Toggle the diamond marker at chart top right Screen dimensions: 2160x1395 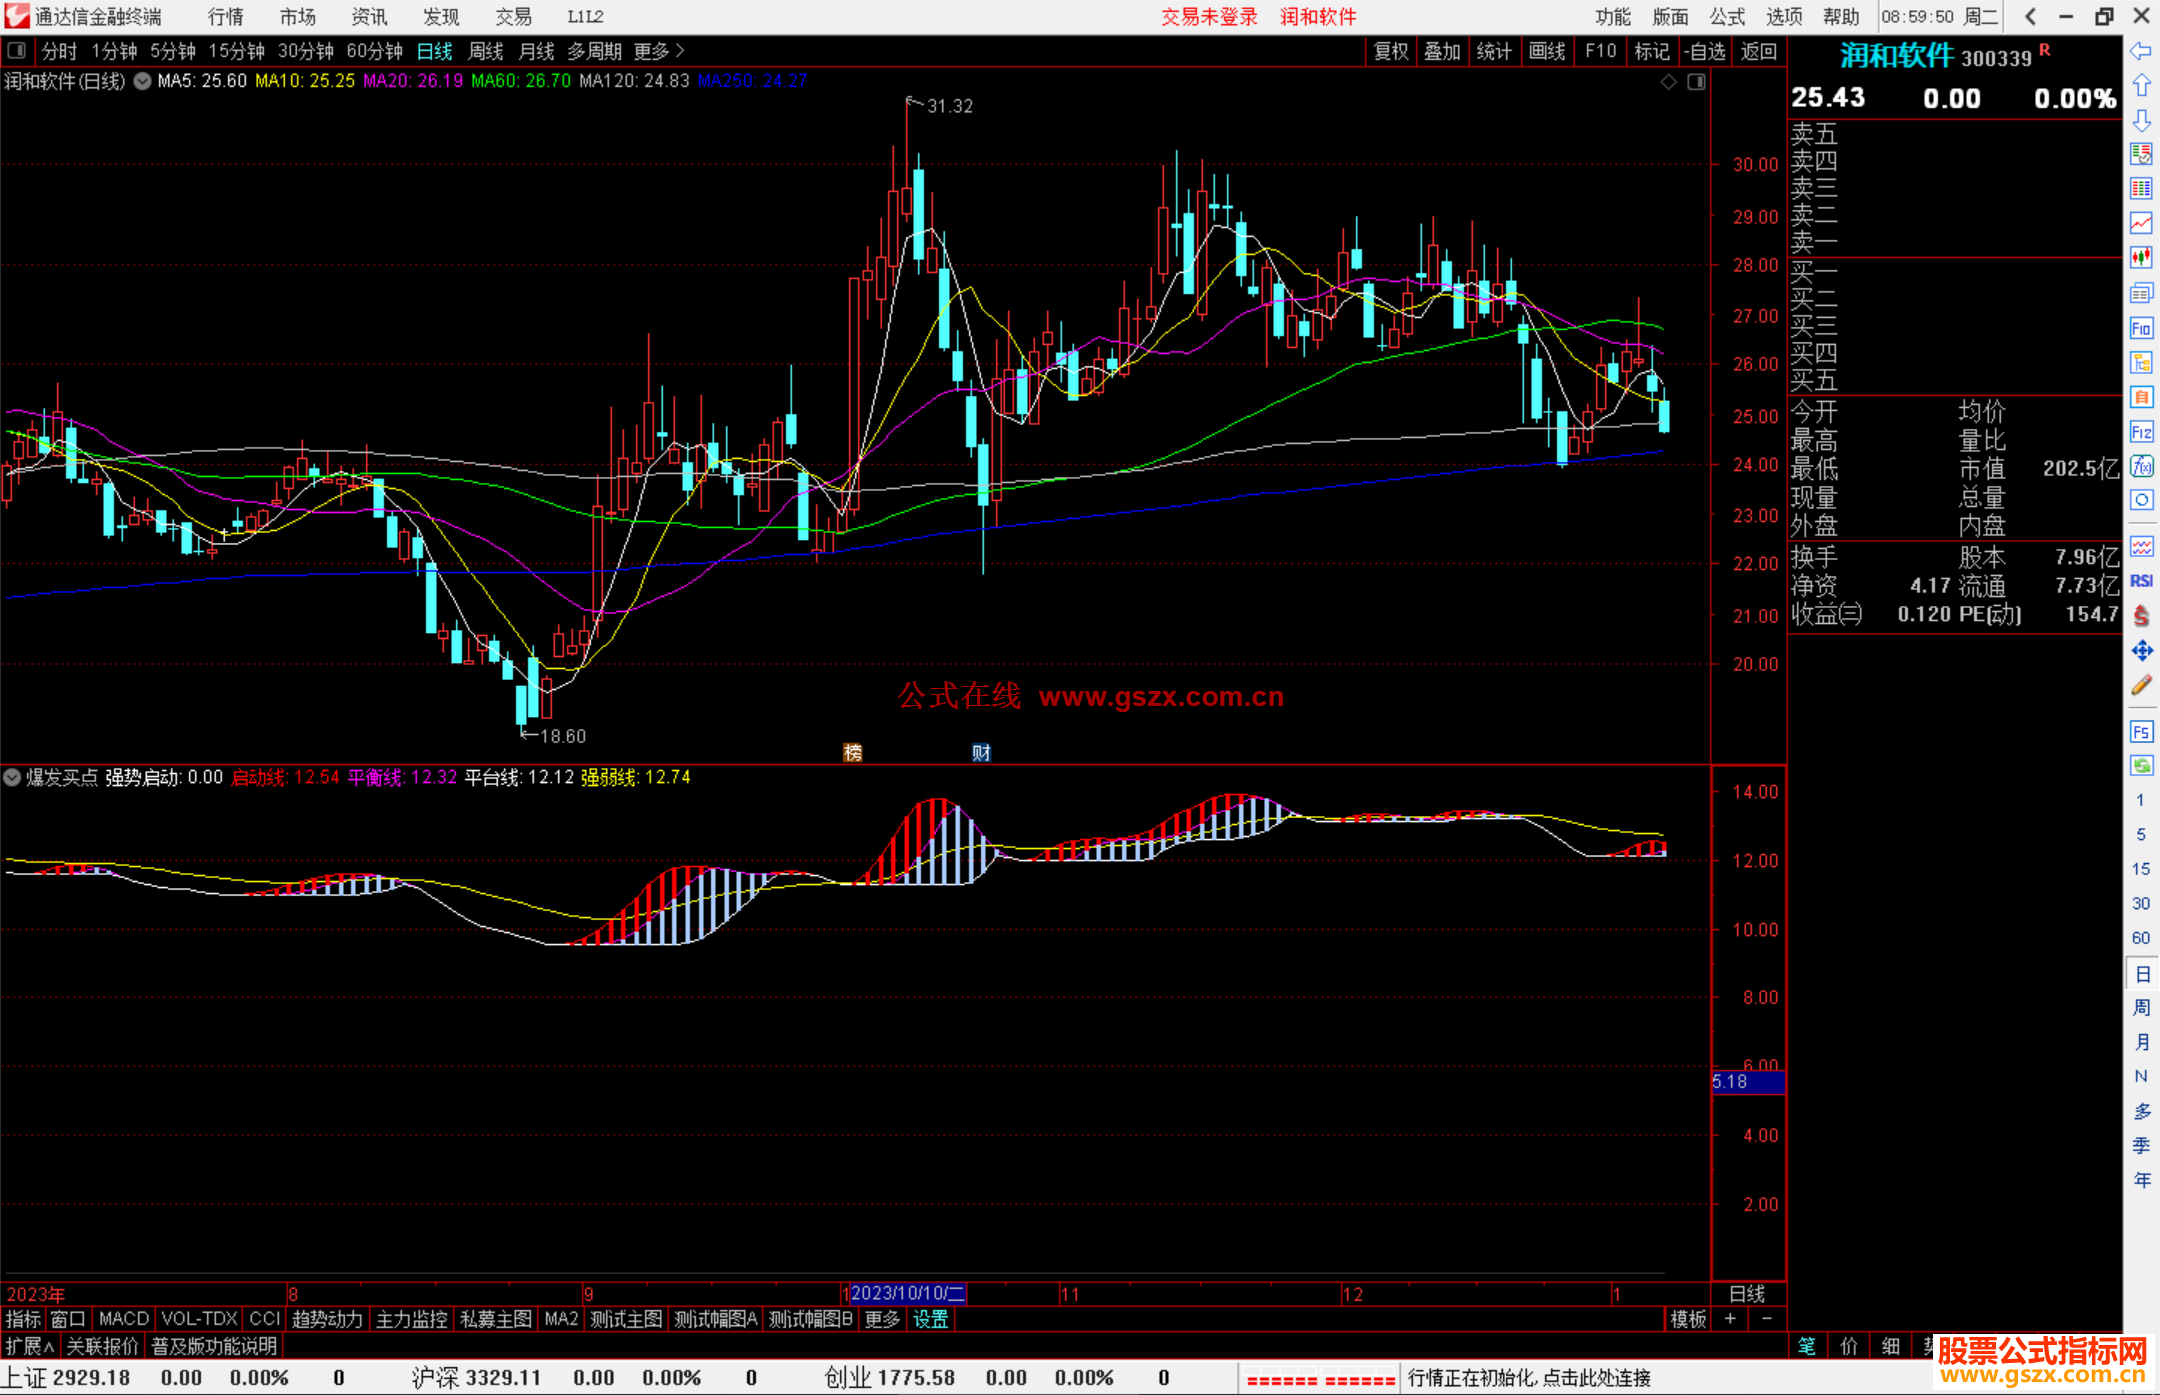pyautogui.click(x=1668, y=82)
